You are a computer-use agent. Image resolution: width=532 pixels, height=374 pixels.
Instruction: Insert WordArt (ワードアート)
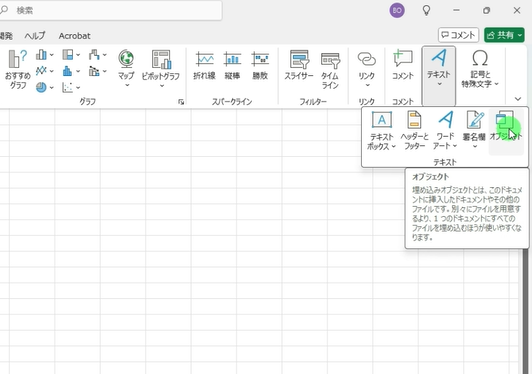click(445, 131)
